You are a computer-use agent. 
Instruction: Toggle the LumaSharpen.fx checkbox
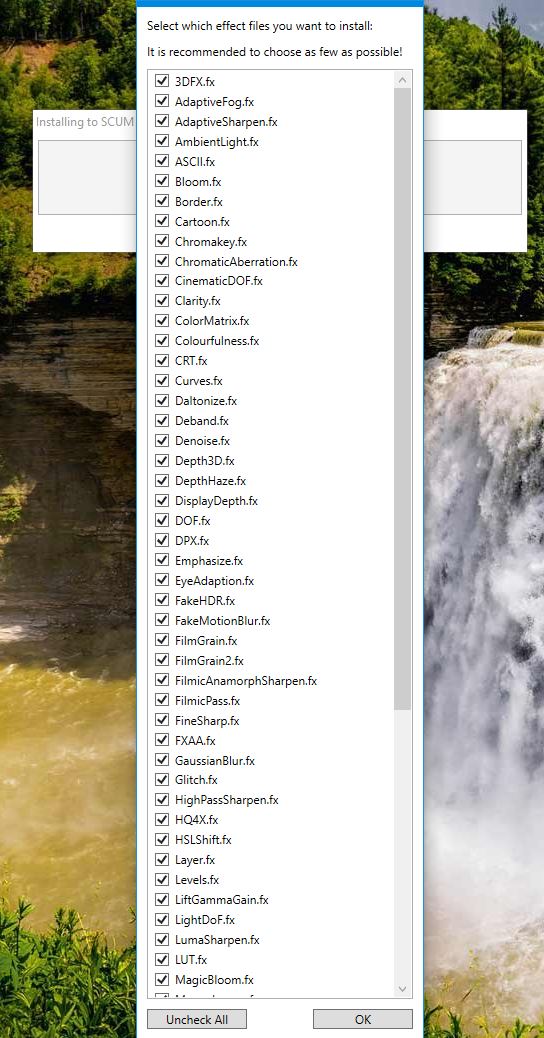pyautogui.click(x=161, y=939)
